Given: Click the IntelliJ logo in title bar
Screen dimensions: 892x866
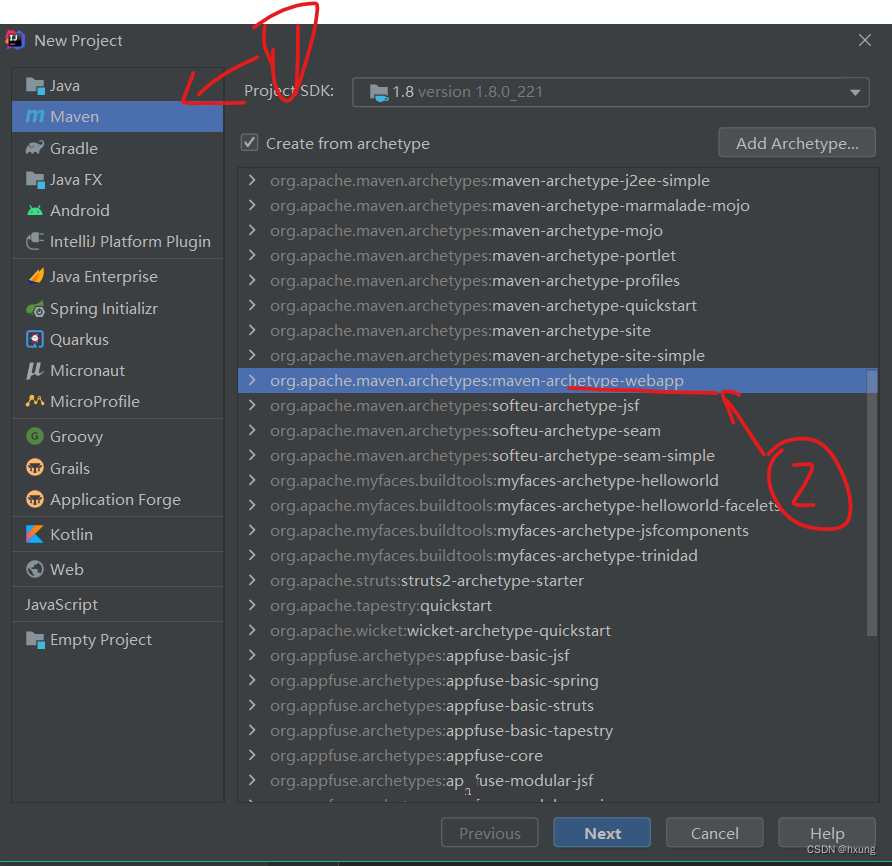Looking at the screenshot, I should tap(14, 40).
